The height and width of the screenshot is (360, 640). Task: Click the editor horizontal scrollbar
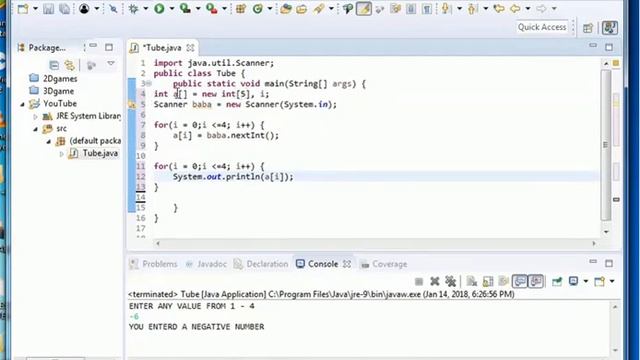pyautogui.click(x=375, y=244)
